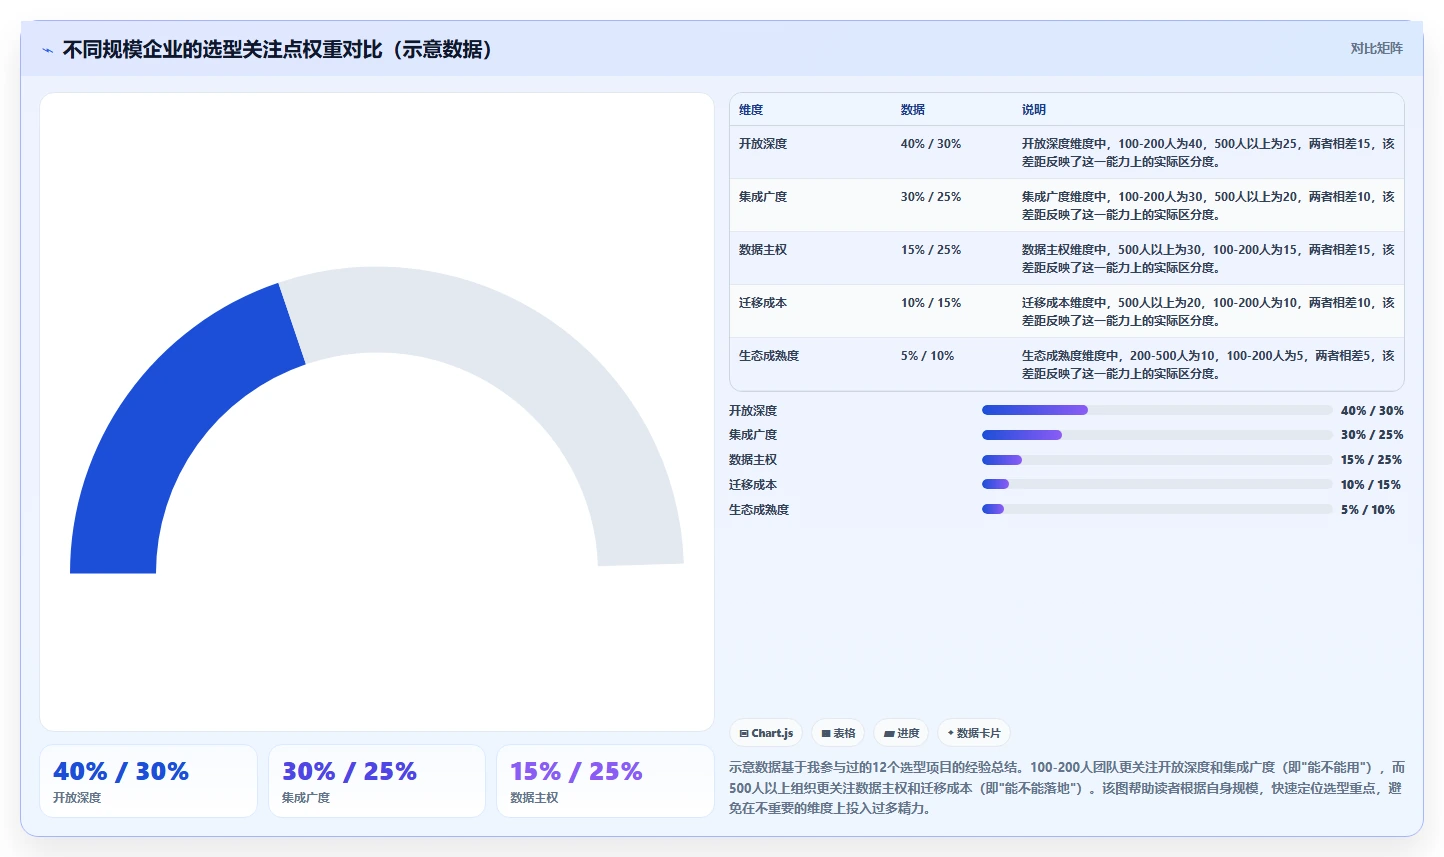1444x857 pixels.
Task: Click the 迁移成本 progress bar
Action: 1157,484
